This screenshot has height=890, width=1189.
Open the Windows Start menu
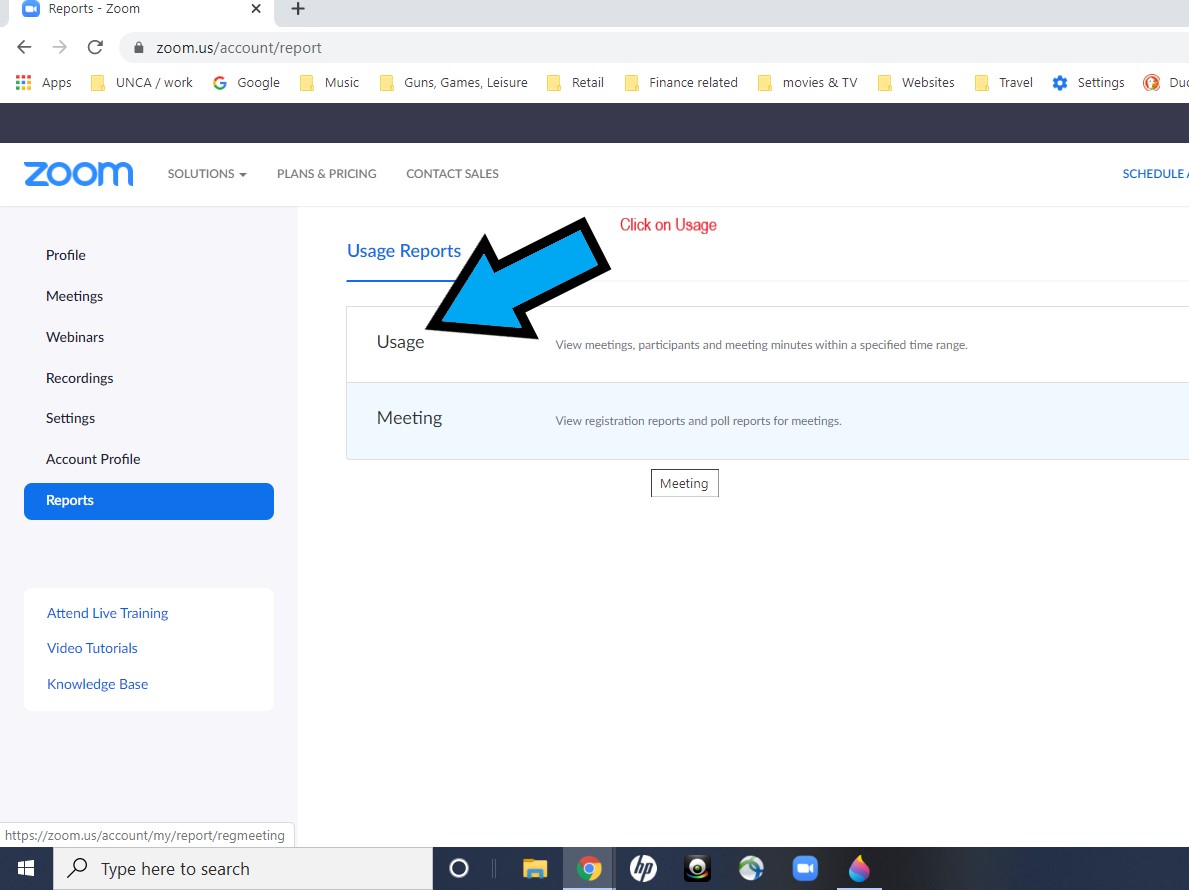pyautogui.click(x=26, y=868)
